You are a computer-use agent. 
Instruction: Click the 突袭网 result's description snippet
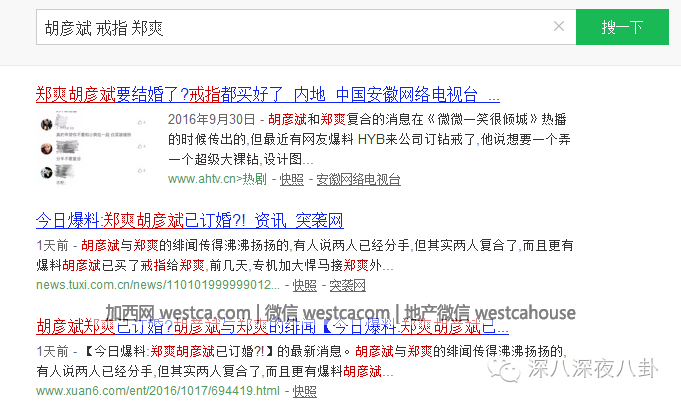coord(300,255)
